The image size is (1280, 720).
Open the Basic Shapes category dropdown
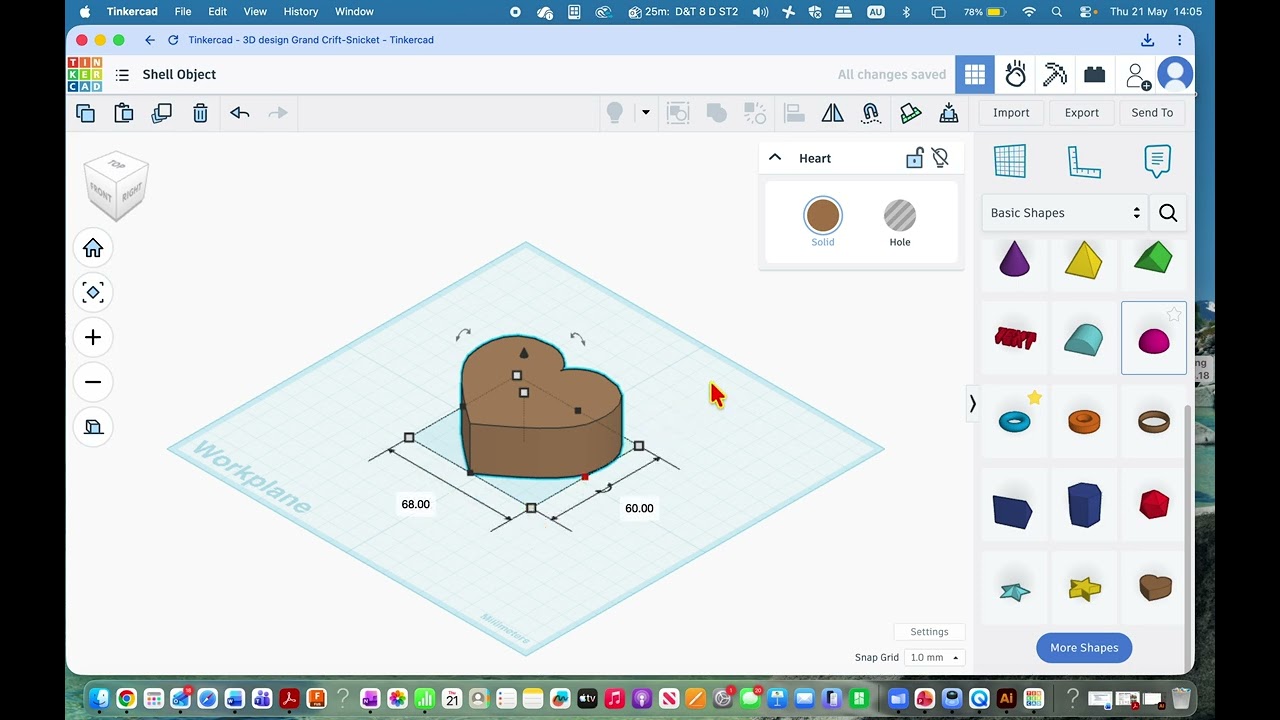coord(1065,213)
